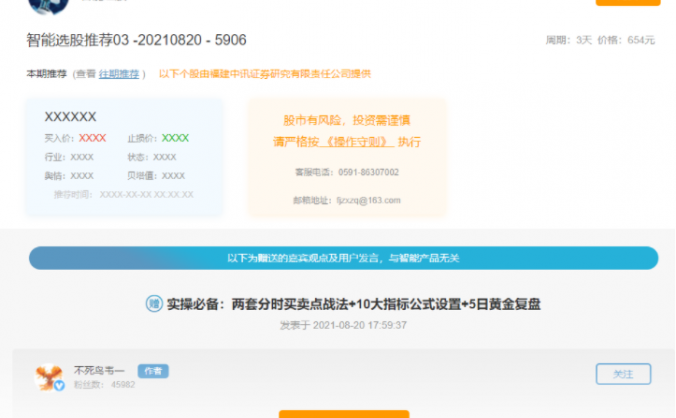The width and height of the screenshot is (676, 418).
Task: Click the 价格: 654元 text
Action: 626,40
